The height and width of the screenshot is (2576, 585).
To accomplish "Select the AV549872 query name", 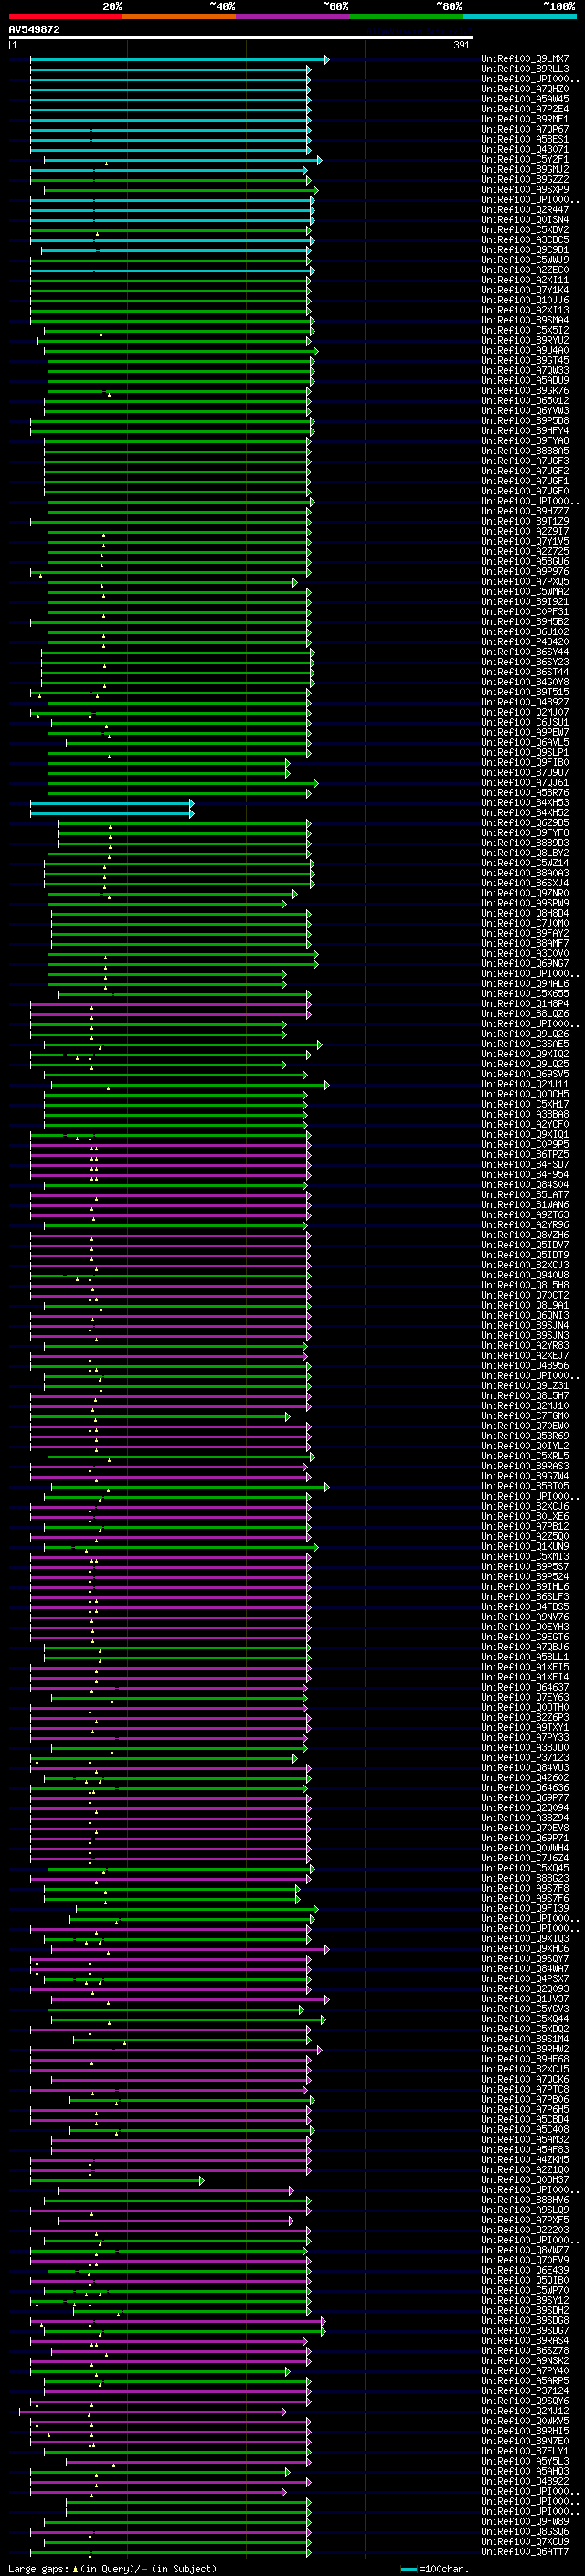I will [34, 30].
